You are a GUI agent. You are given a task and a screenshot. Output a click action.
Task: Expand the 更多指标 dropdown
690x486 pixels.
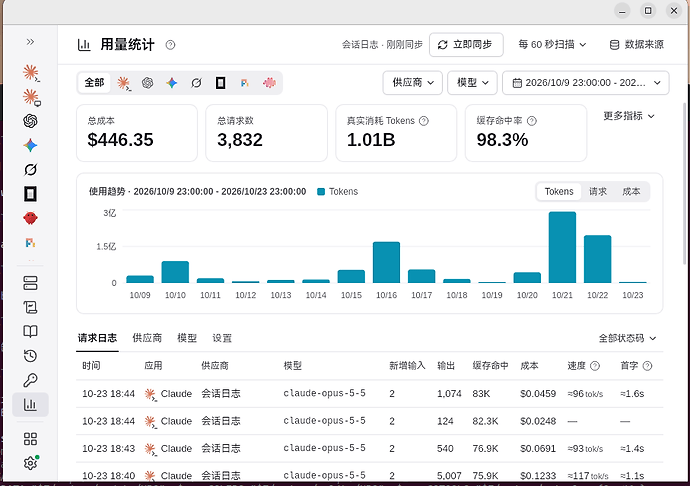click(x=629, y=116)
